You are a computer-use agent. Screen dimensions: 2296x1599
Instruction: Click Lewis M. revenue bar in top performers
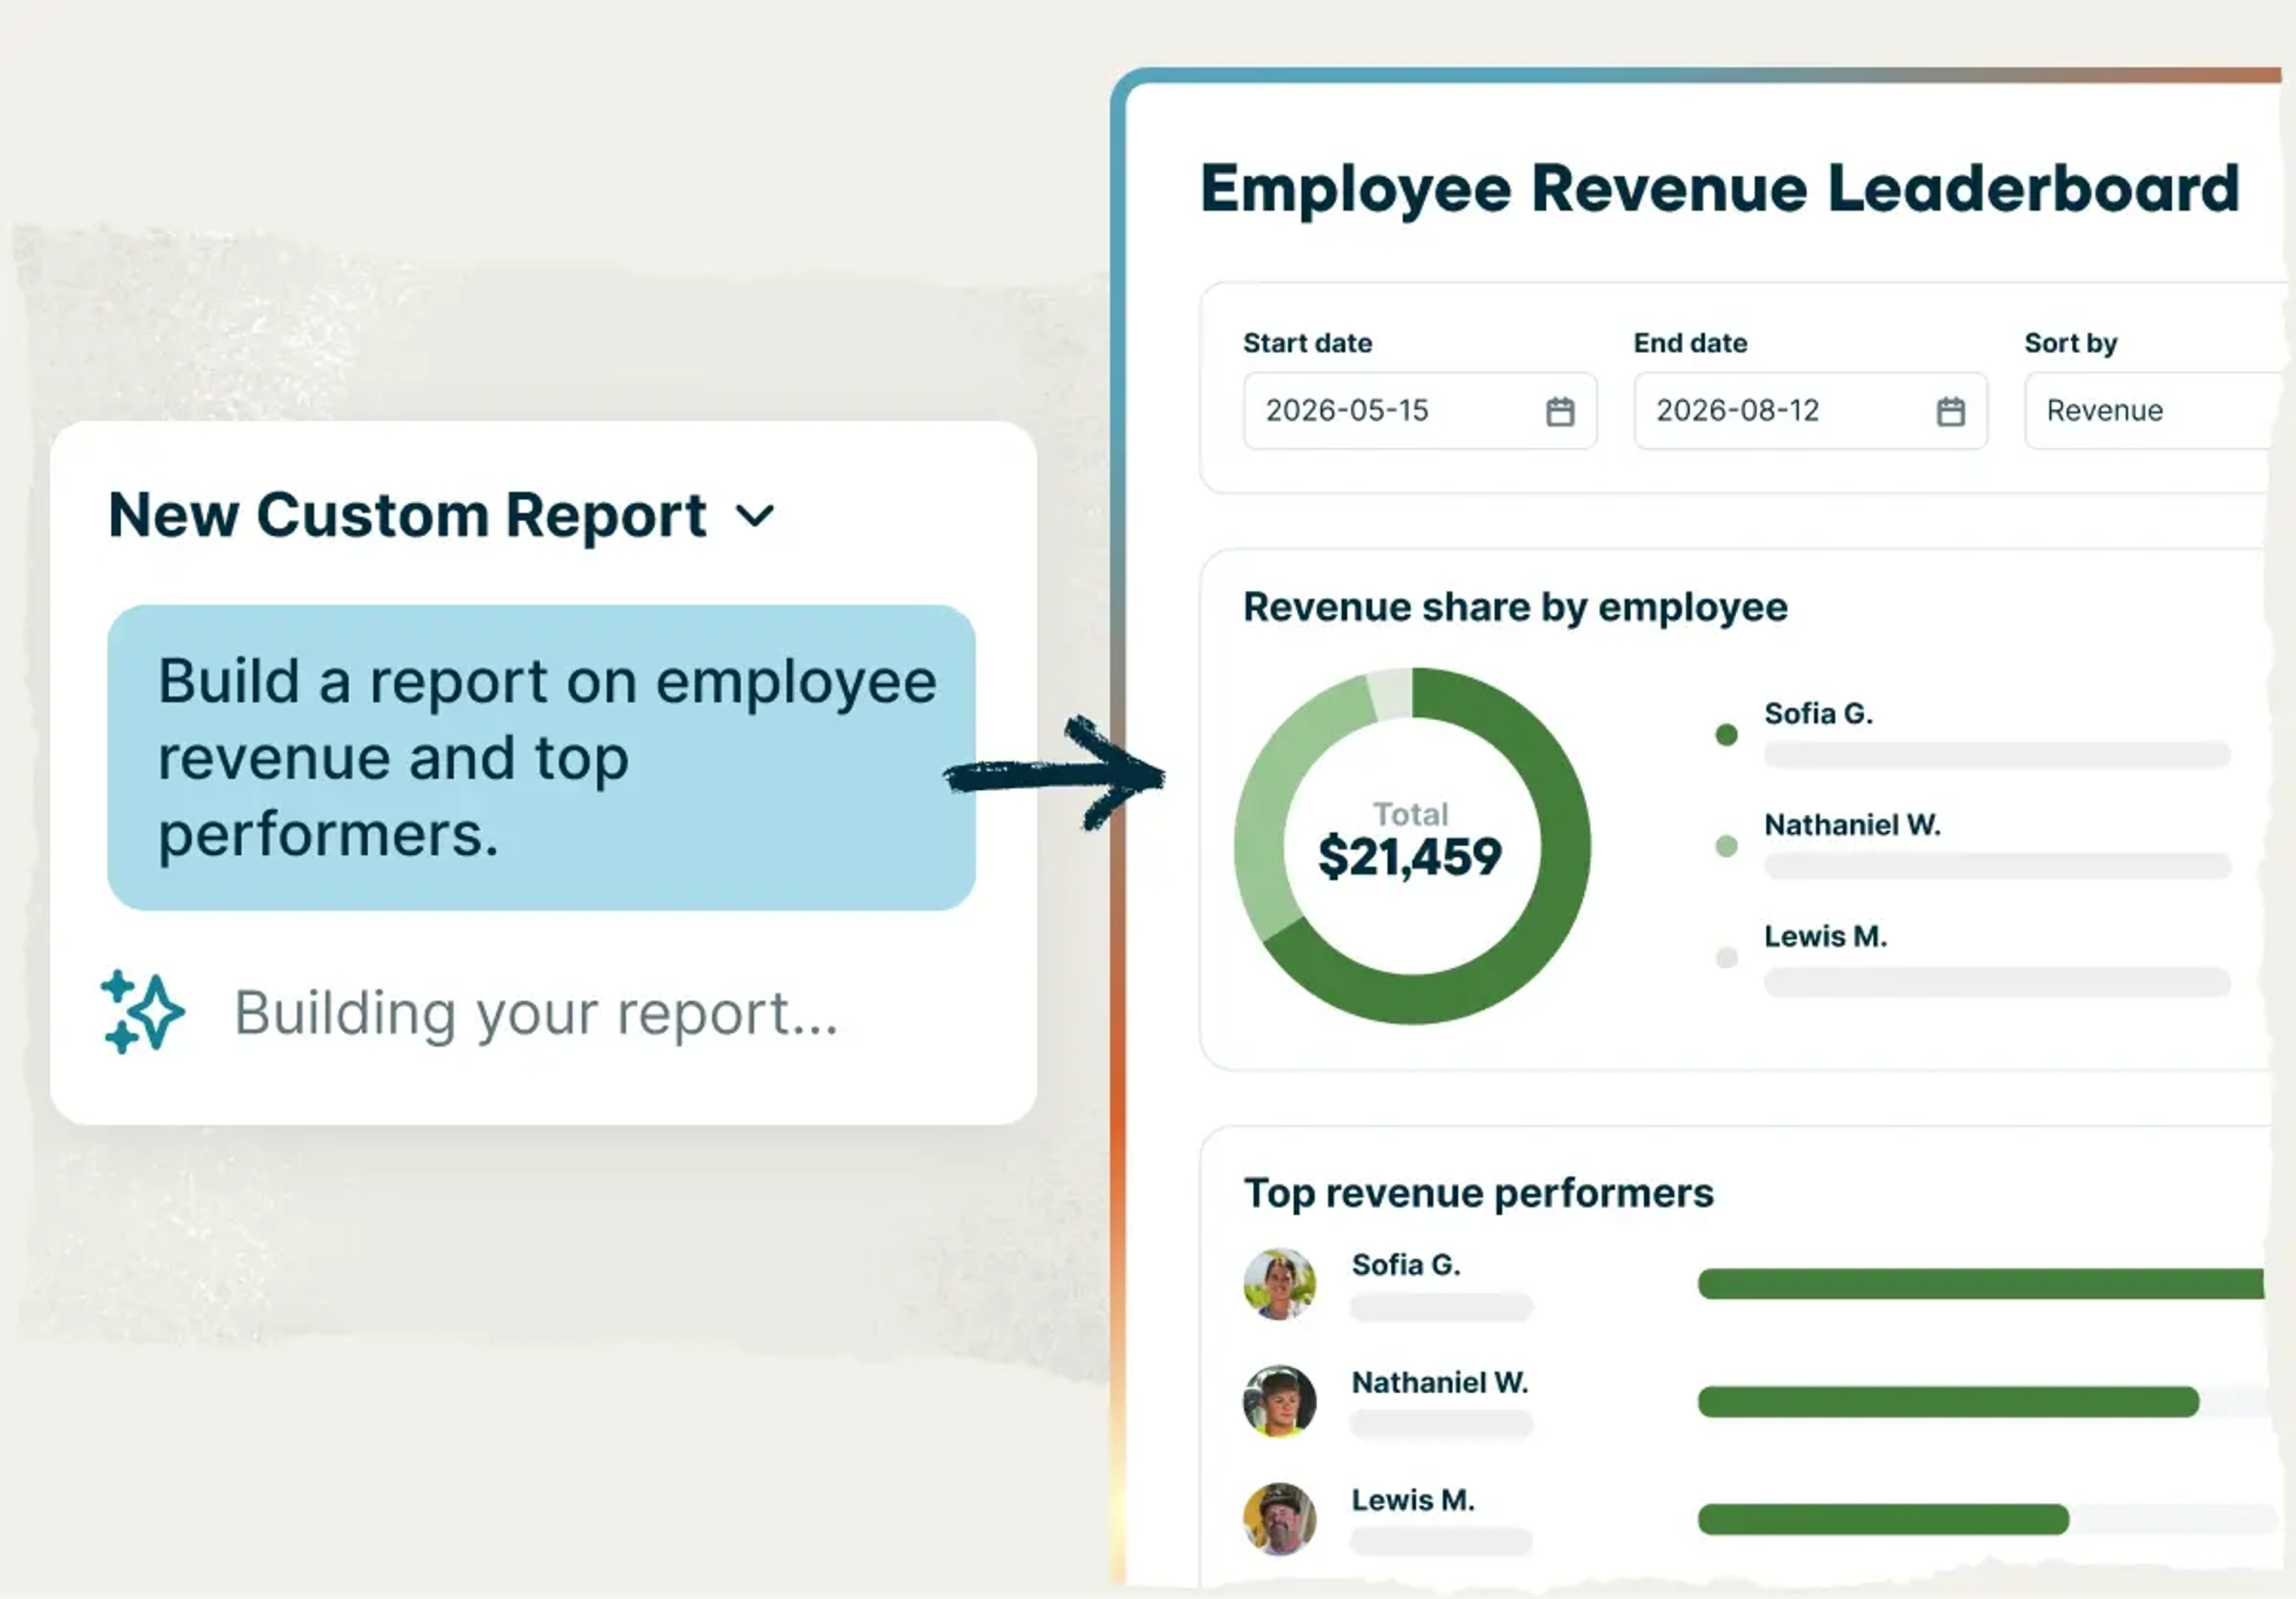coord(1883,1519)
